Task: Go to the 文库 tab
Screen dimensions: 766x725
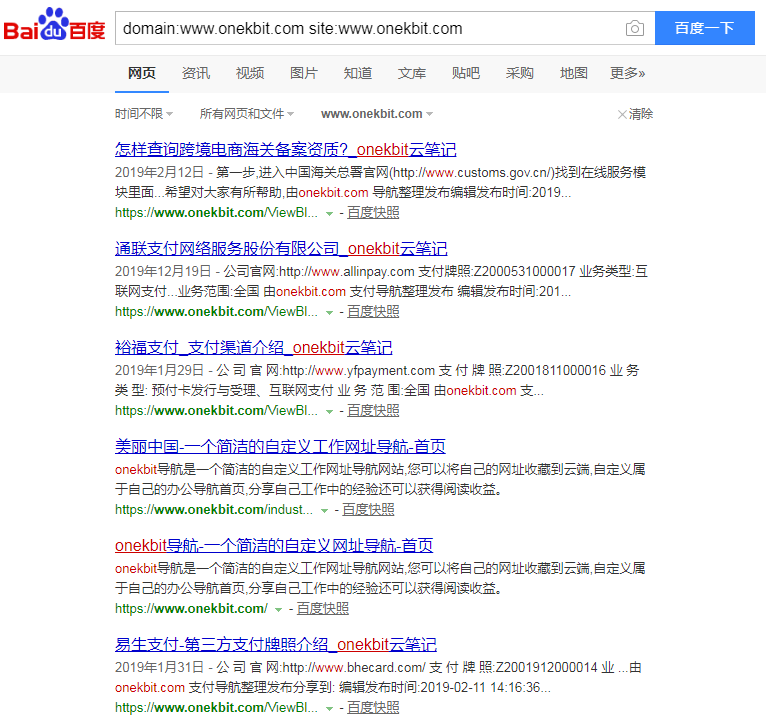Action: click(x=412, y=73)
